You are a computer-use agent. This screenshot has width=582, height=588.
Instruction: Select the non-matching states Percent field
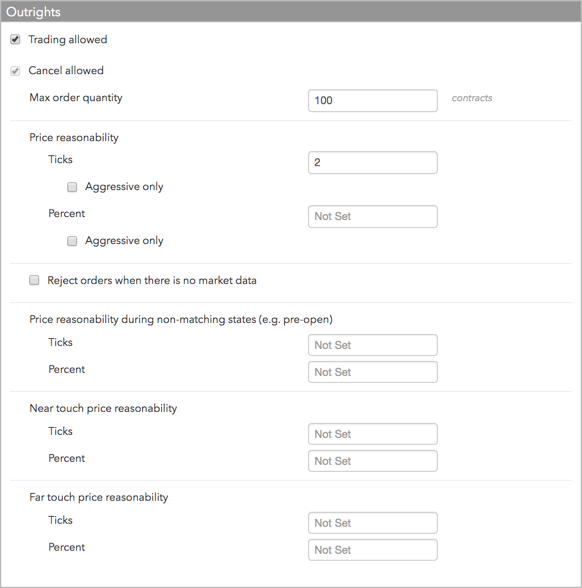tap(373, 372)
